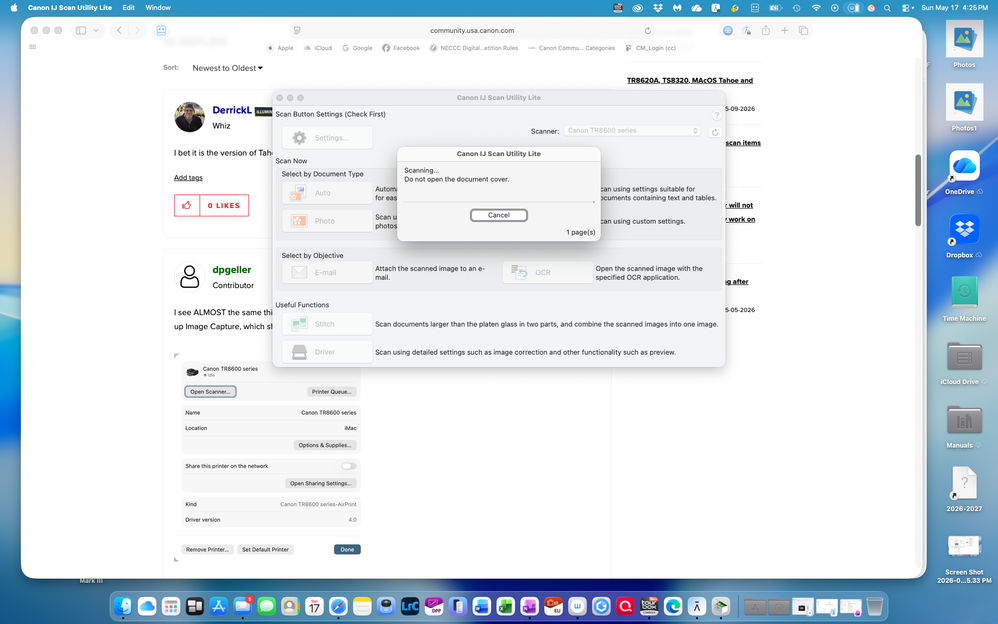Click Safari tab overview icon
The height and width of the screenshot is (624, 998).
pyautogui.click(x=803, y=31)
